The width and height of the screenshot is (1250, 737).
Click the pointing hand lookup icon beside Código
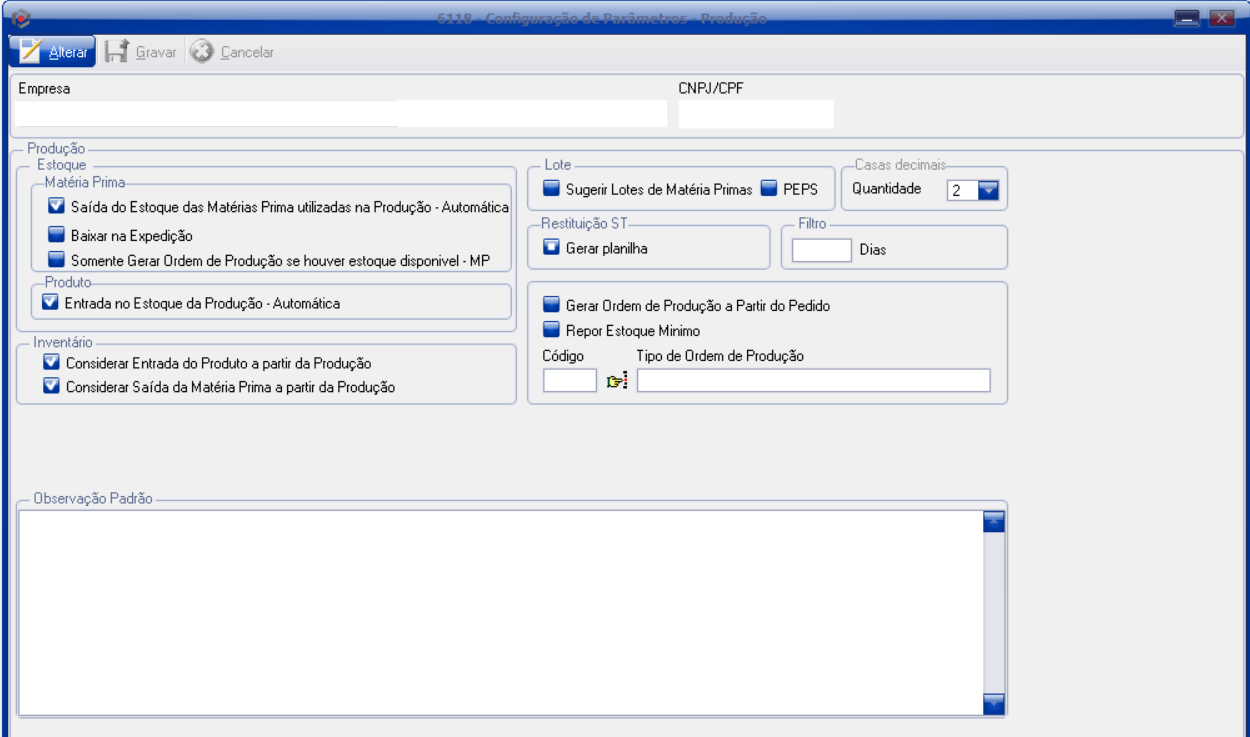pyautogui.click(x=617, y=381)
